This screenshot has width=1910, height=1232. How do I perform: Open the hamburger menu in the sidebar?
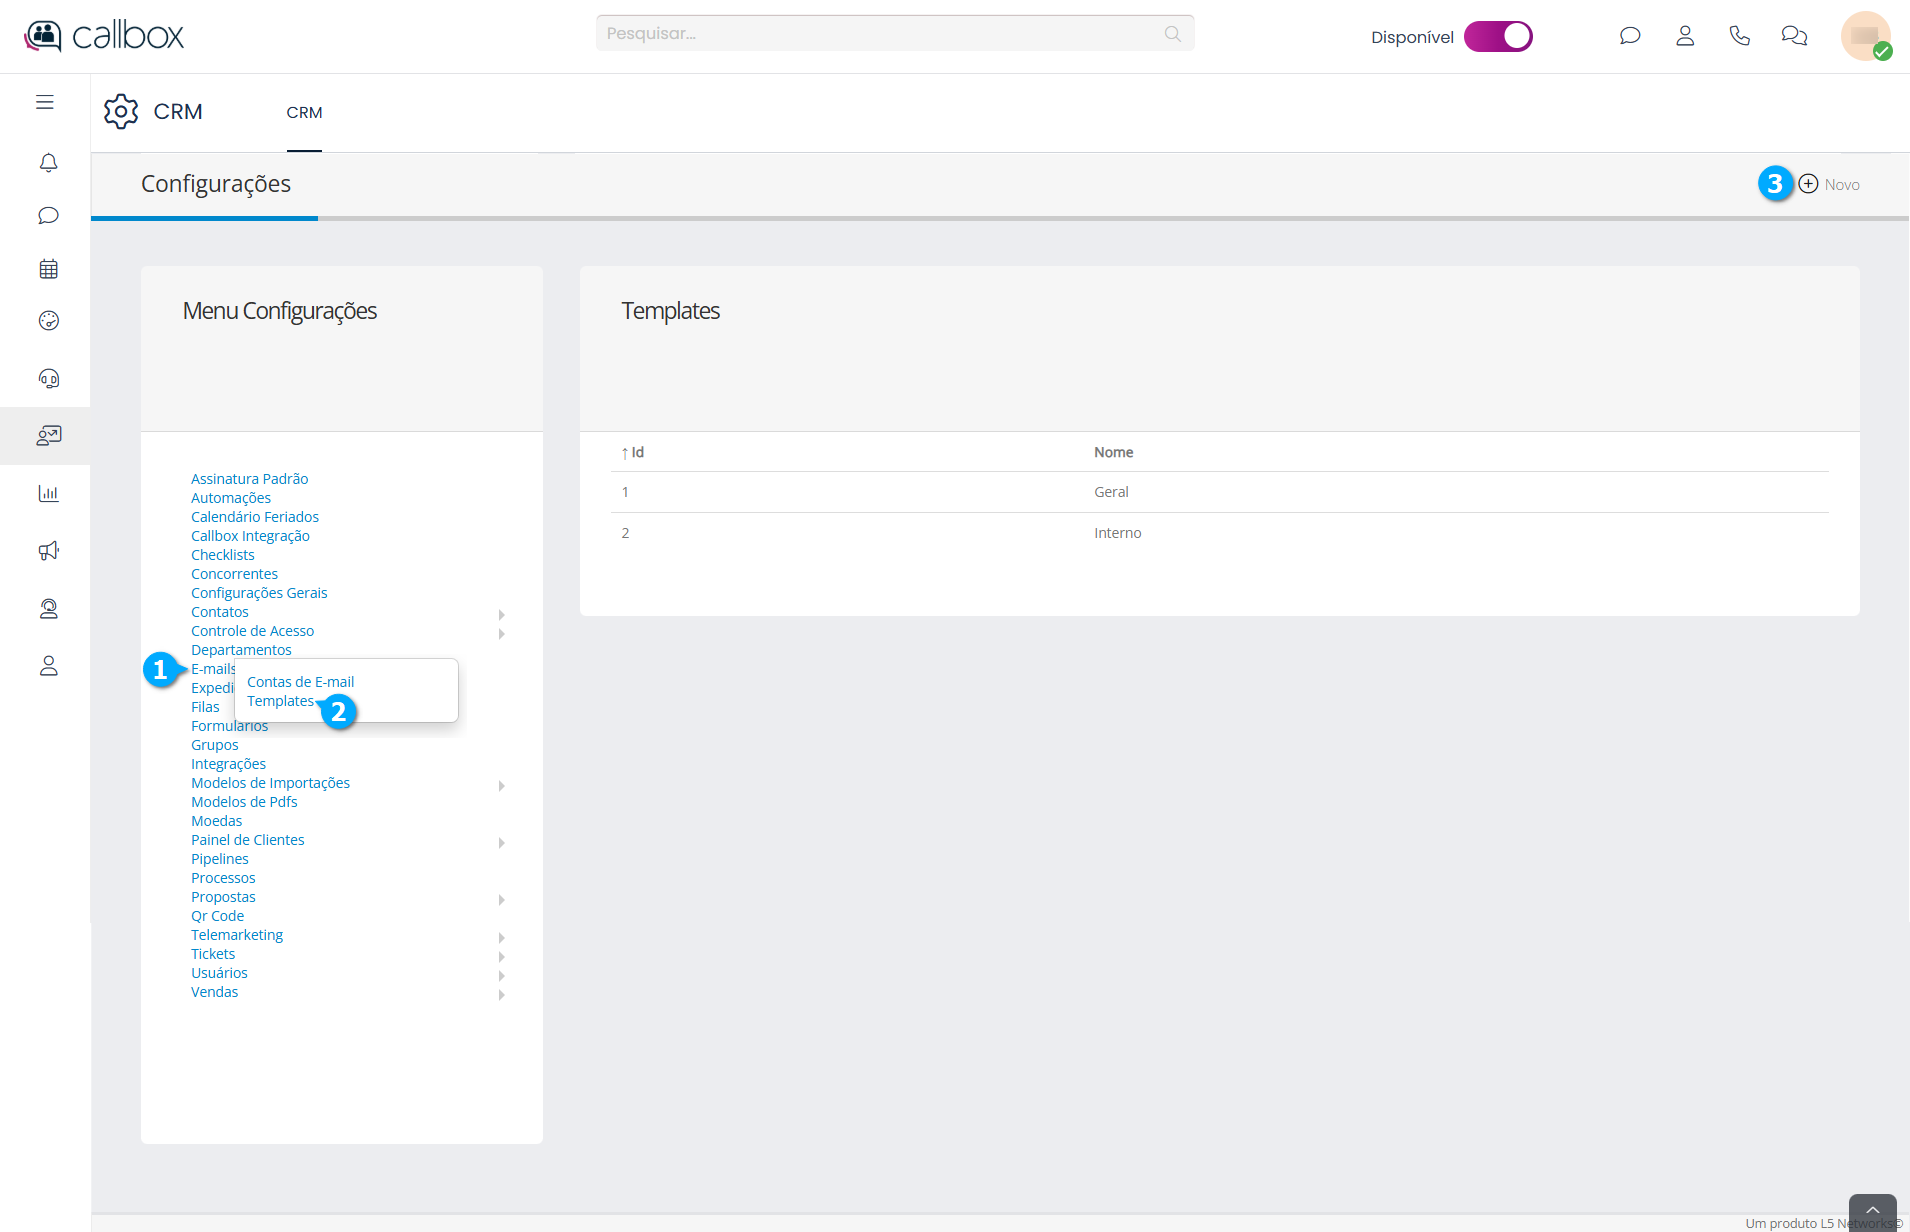[45, 102]
